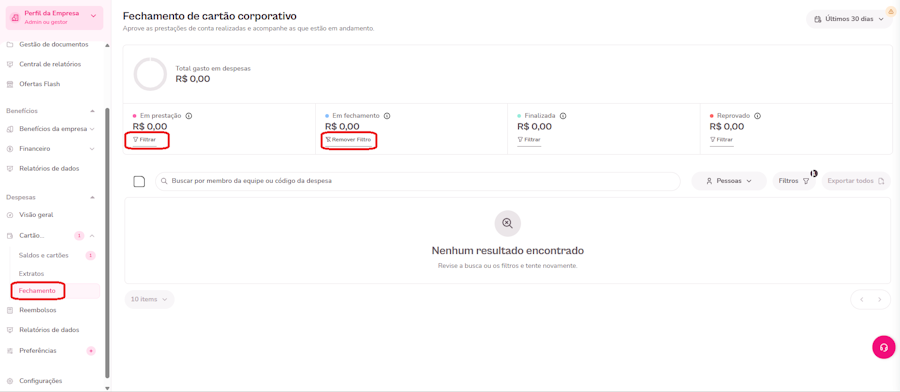This screenshot has width=900, height=392.
Task: Expand the Pessoas dropdown
Action: (729, 181)
